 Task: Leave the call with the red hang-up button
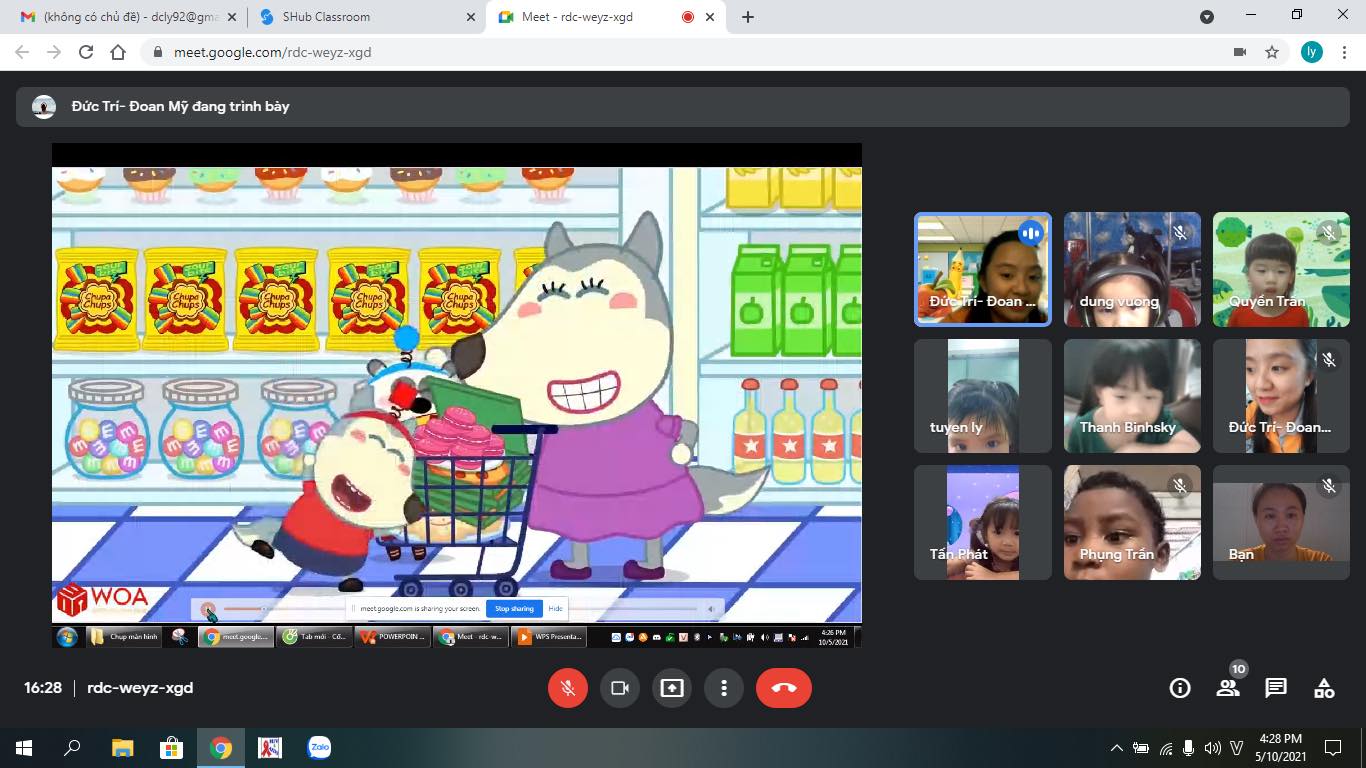pos(784,688)
